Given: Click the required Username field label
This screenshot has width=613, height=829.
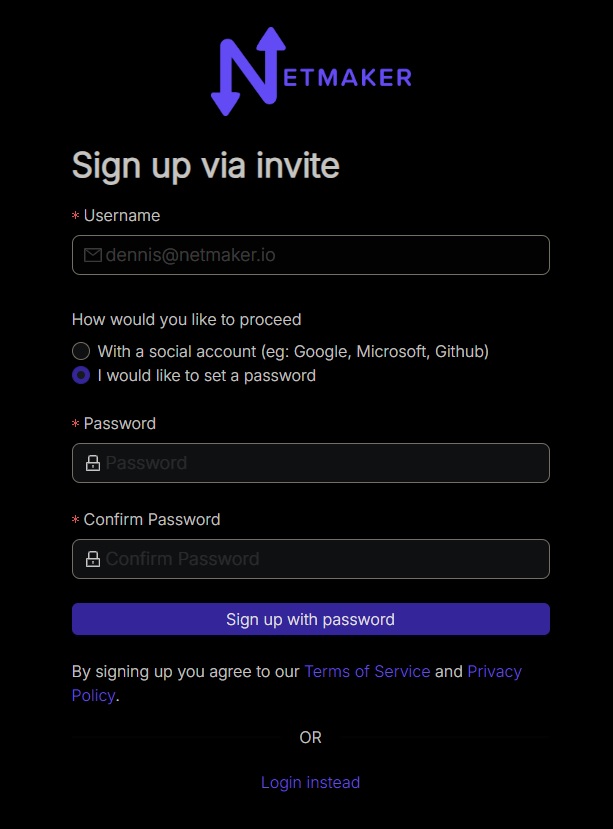Looking at the screenshot, I should pos(121,215).
